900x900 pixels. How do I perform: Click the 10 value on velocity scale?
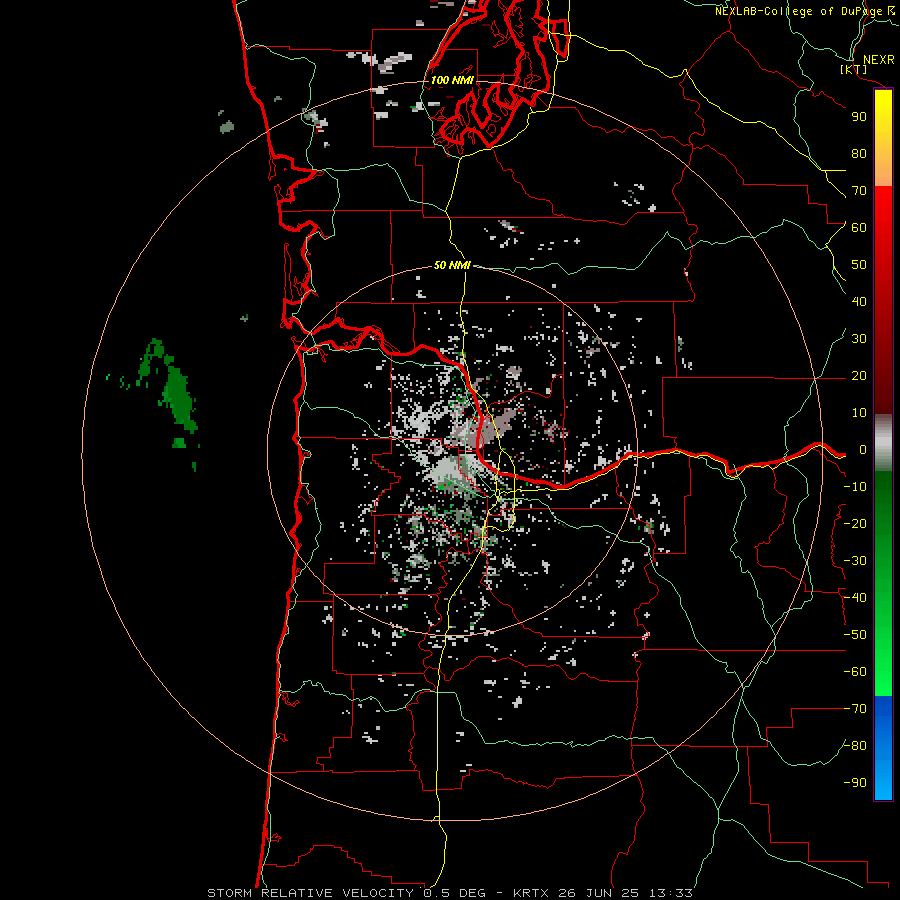pyautogui.click(x=859, y=413)
